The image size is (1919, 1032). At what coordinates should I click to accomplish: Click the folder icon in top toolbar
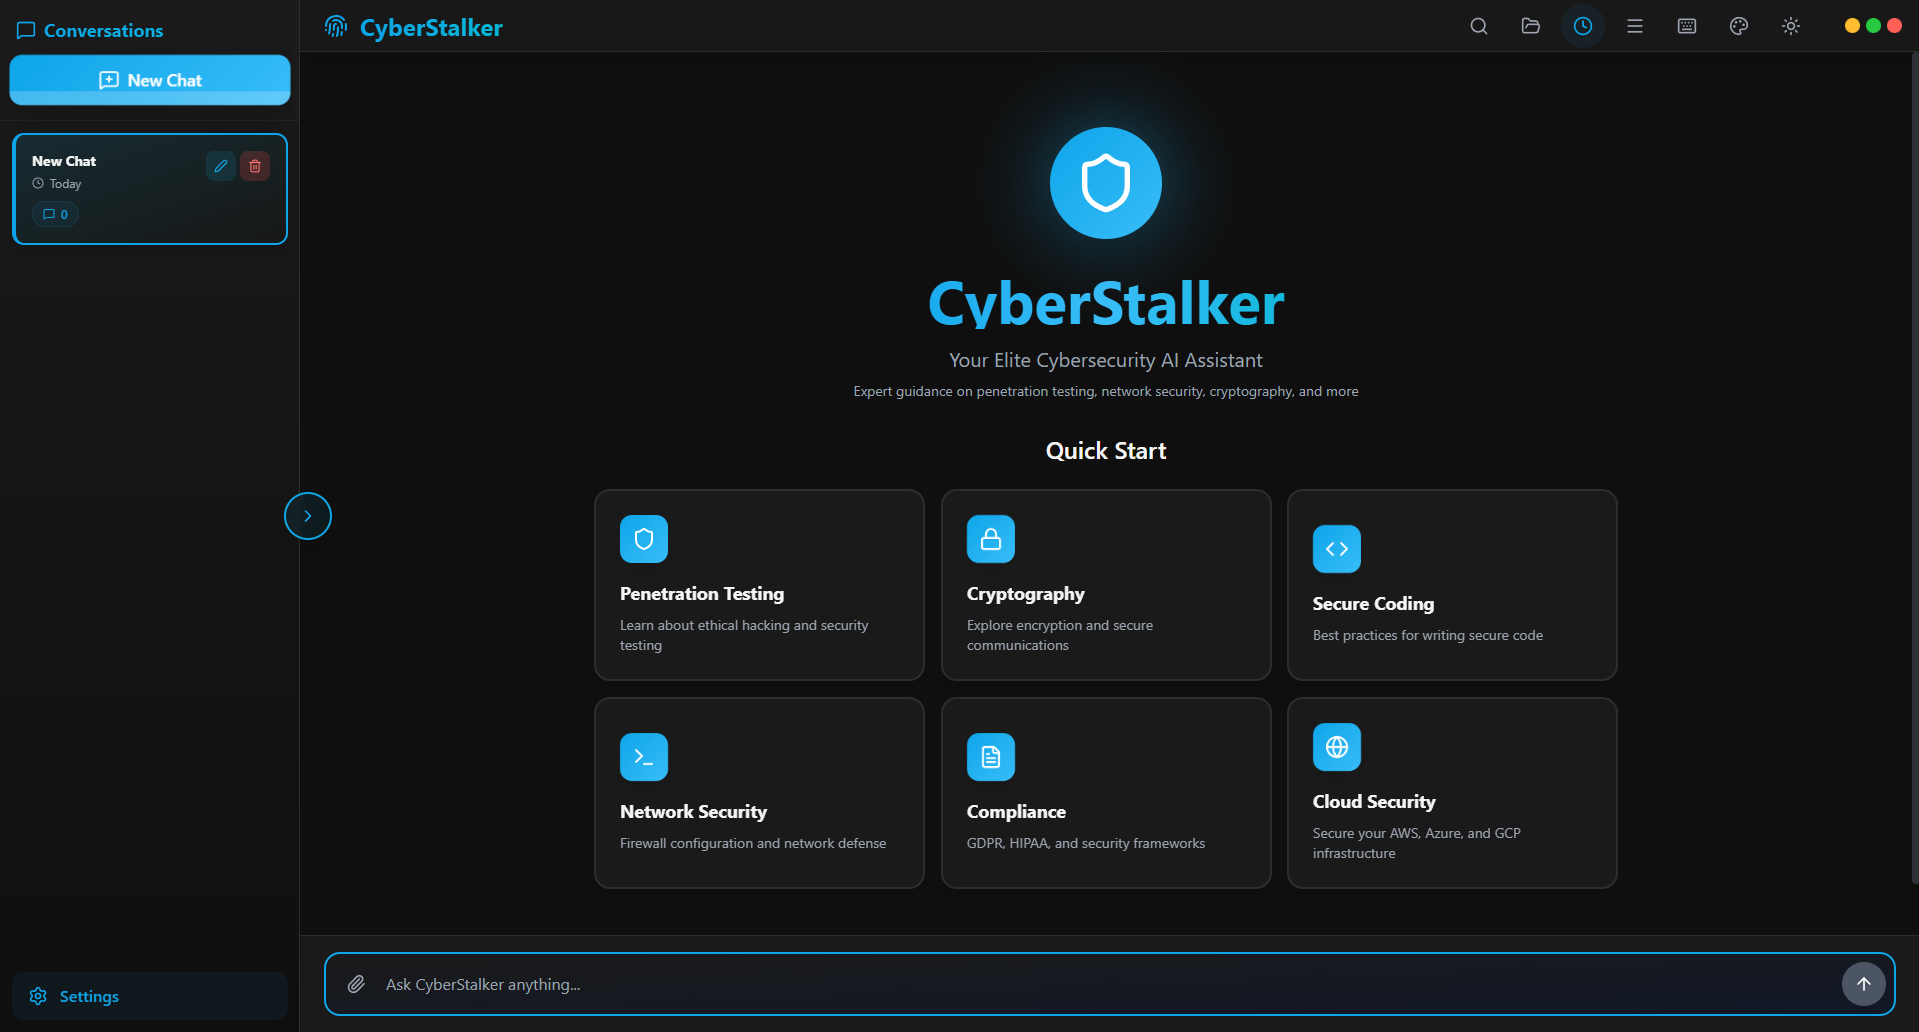pos(1530,26)
